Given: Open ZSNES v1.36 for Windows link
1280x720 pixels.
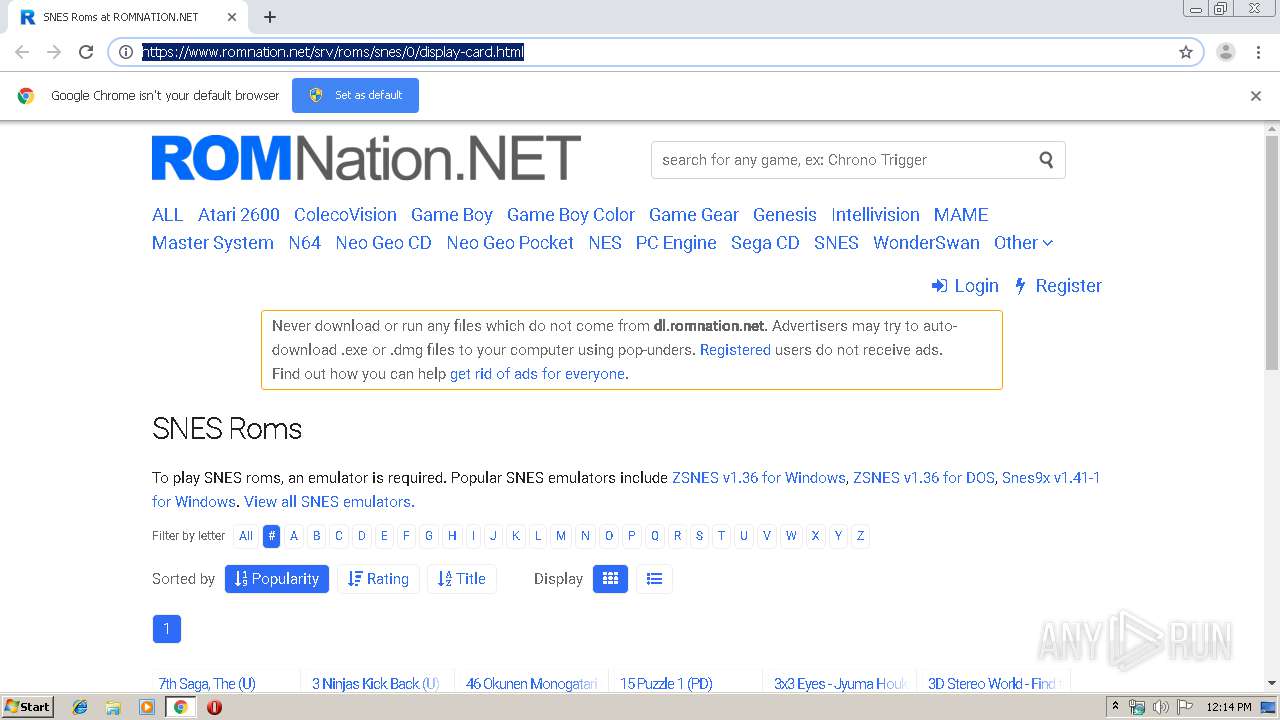Looking at the screenshot, I should (759, 478).
